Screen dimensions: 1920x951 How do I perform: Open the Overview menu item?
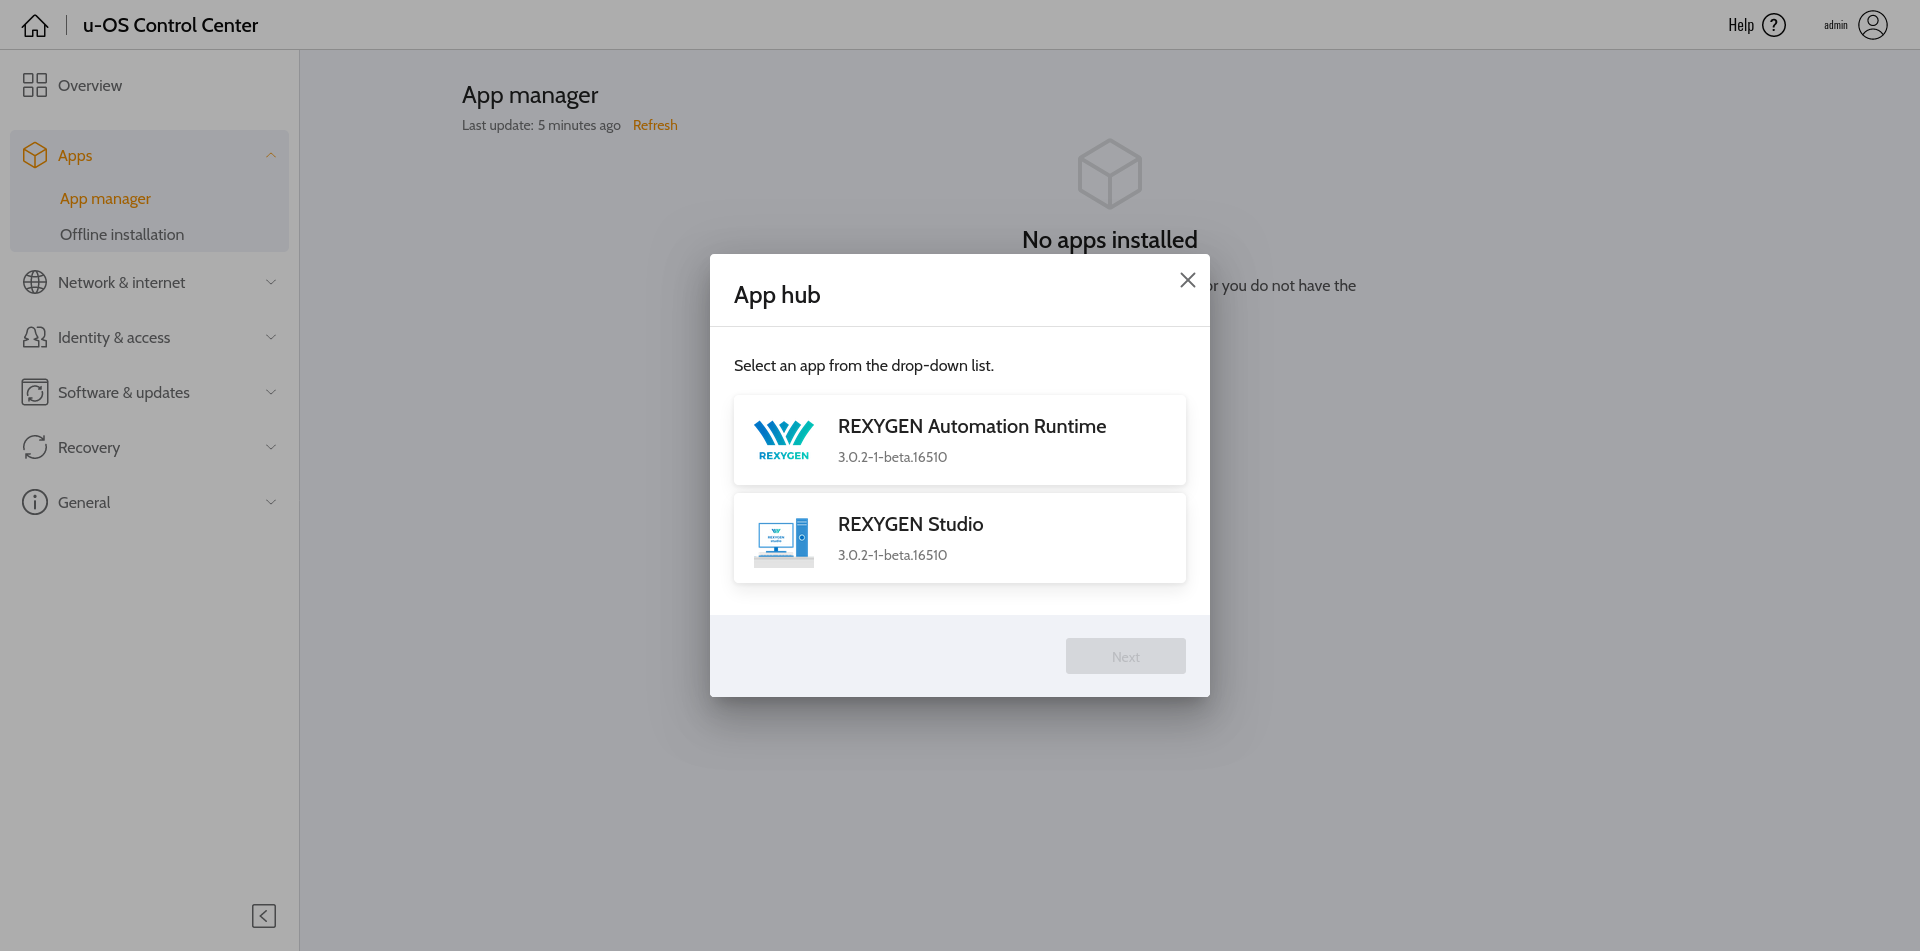pyautogui.click(x=90, y=86)
